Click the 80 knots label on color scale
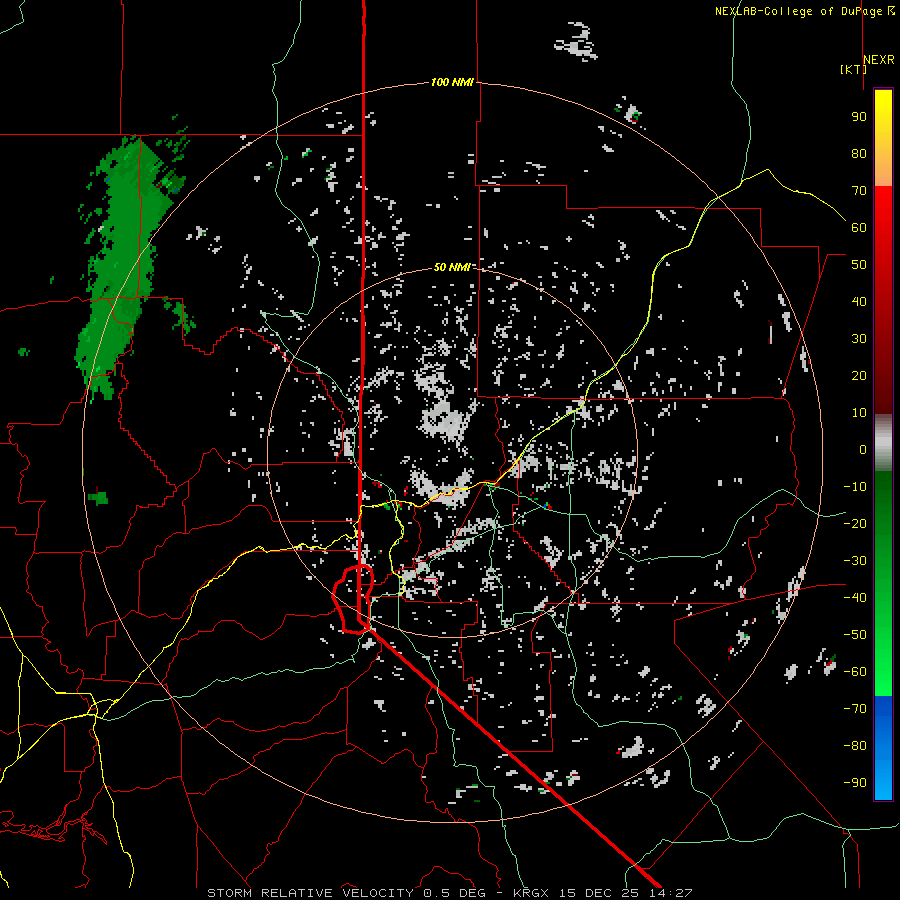 click(x=859, y=153)
